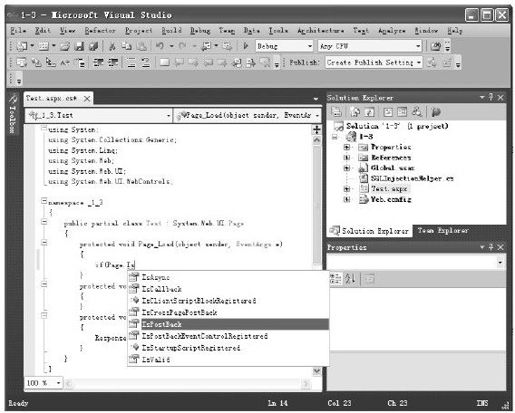Open the Architecture menu

(x=321, y=31)
